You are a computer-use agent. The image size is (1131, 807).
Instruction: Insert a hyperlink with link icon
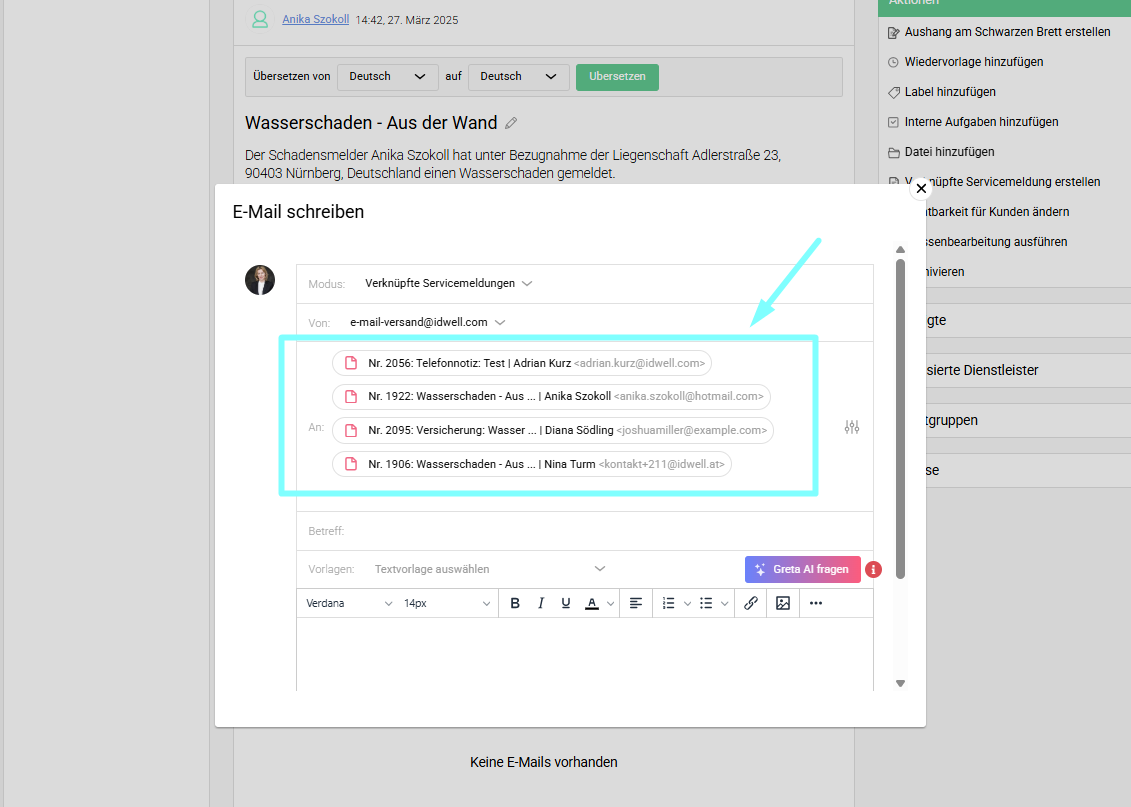coord(751,603)
